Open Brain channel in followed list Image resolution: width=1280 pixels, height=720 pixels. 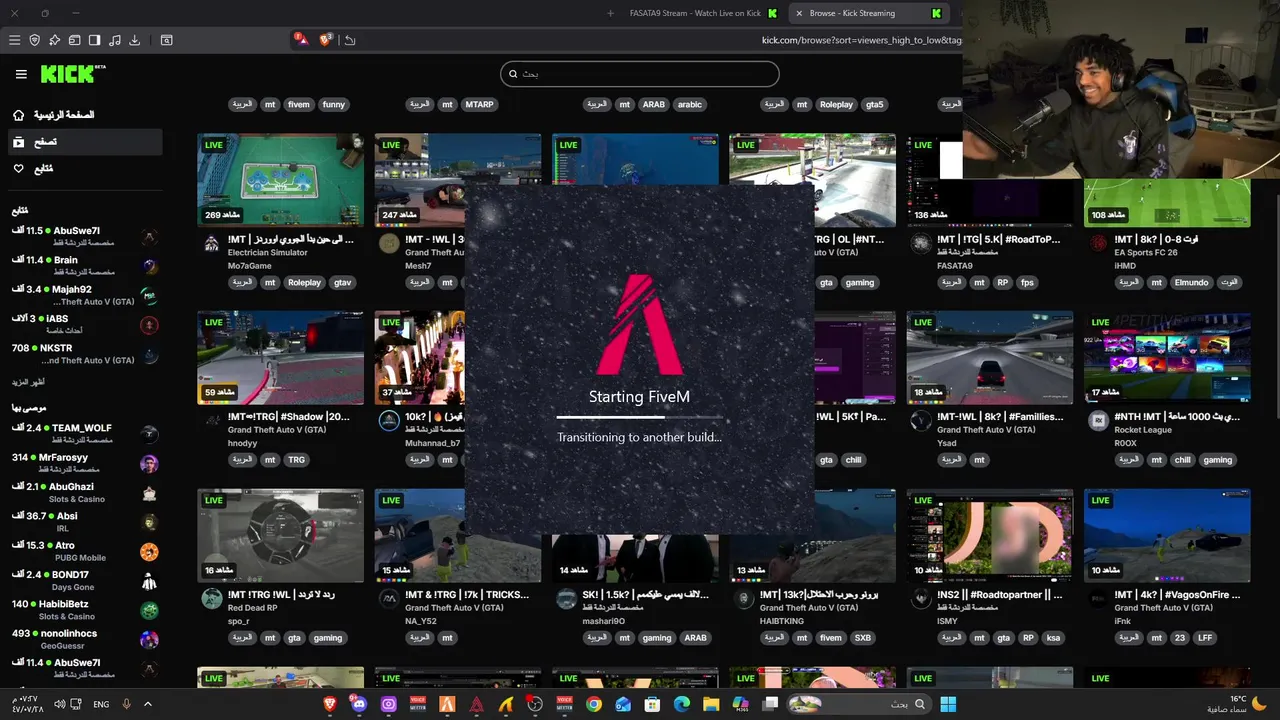click(85, 265)
